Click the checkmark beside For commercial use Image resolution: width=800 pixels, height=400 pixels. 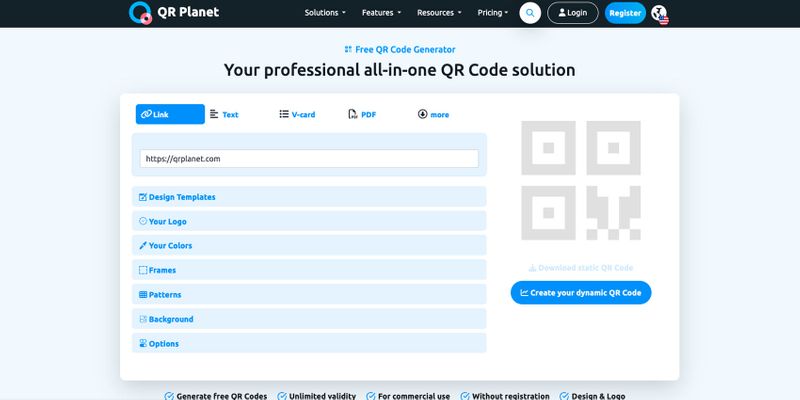point(371,396)
